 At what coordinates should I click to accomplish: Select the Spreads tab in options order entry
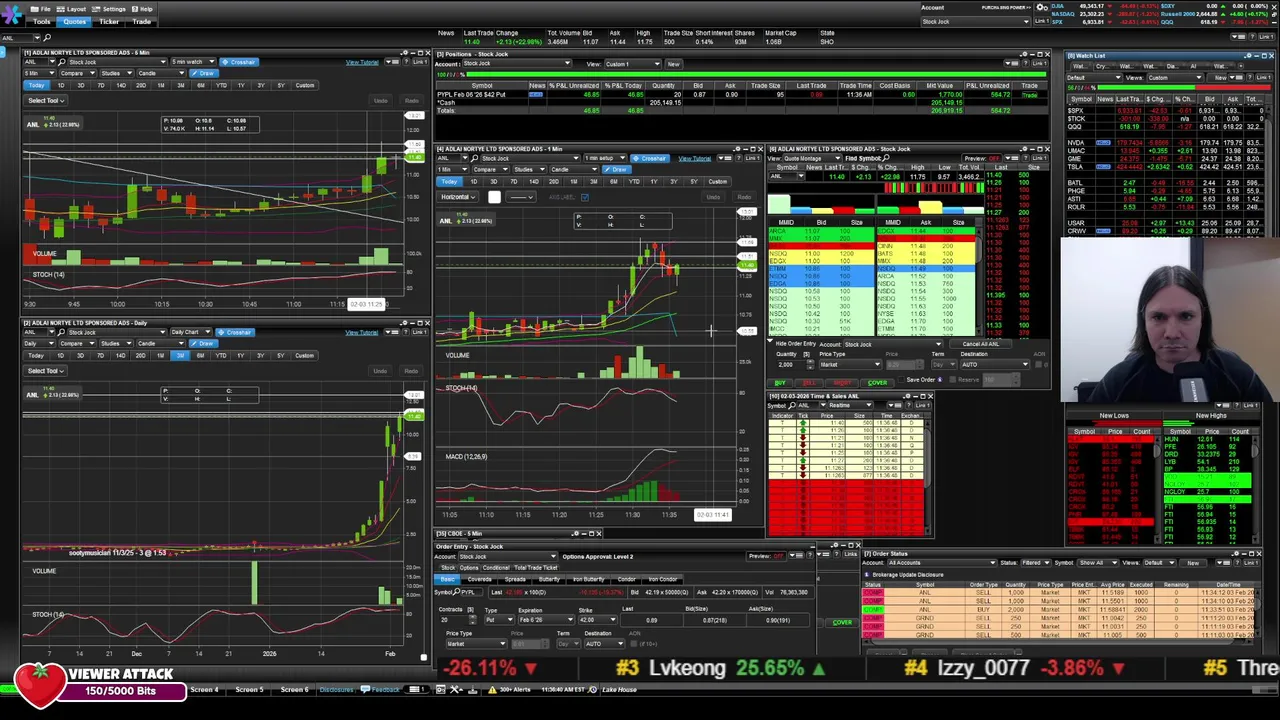click(x=515, y=579)
